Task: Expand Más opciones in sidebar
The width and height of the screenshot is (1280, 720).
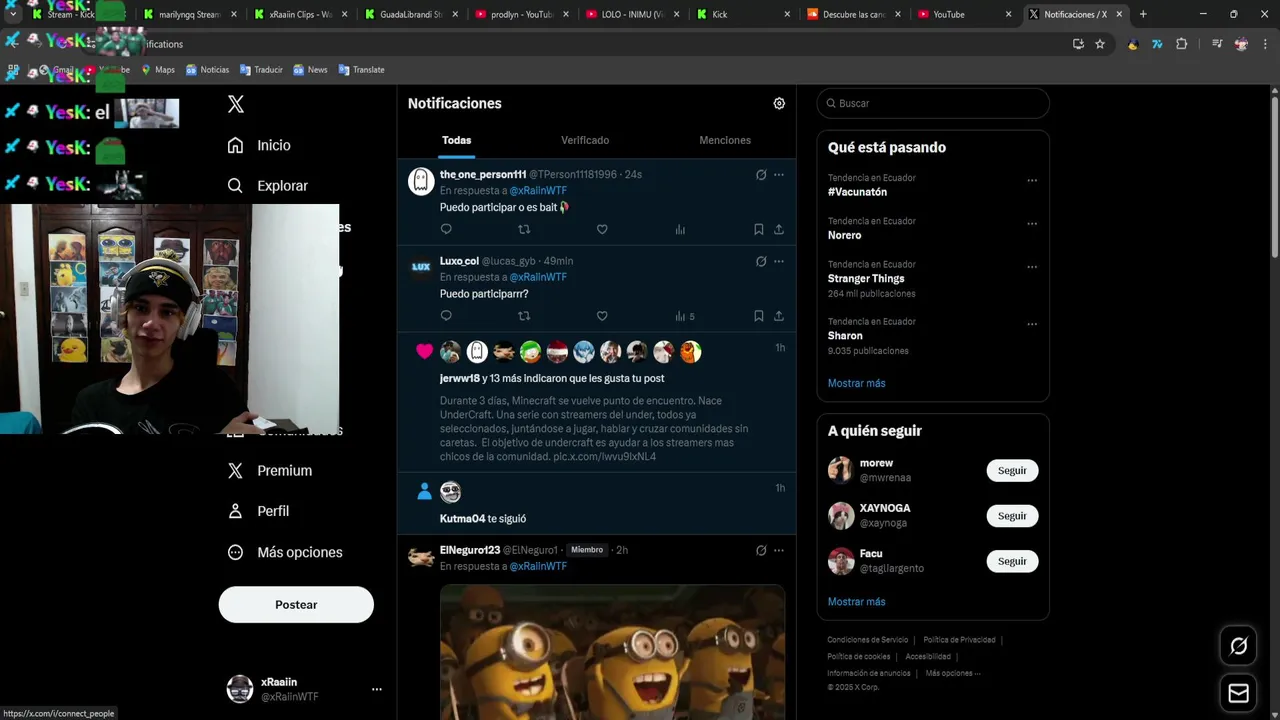Action: click(285, 552)
